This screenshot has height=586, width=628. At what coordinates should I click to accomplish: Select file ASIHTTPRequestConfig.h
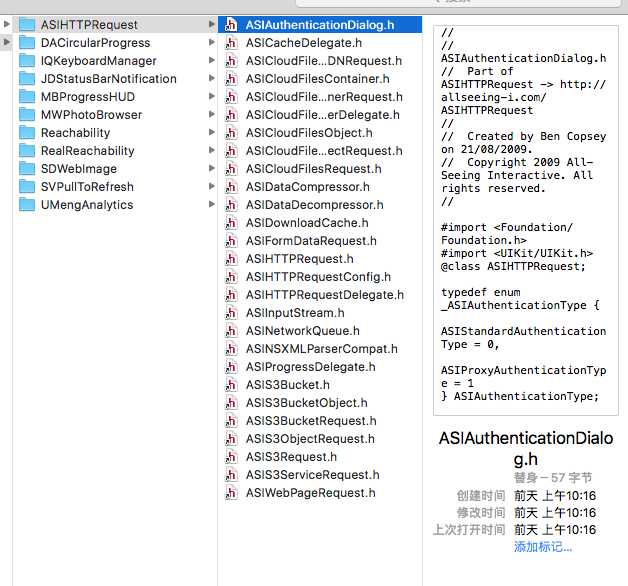(320, 277)
